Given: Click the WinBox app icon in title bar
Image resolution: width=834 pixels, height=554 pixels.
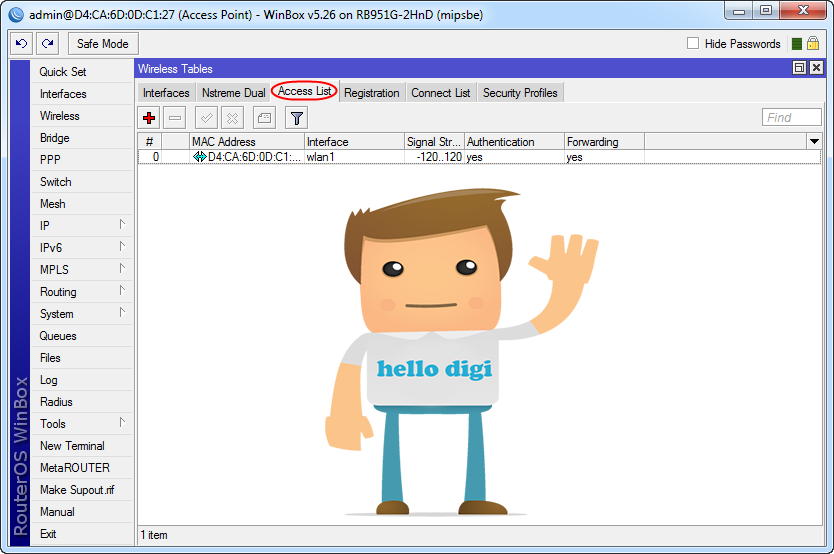Looking at the screenshot, I should coord(16,14).
